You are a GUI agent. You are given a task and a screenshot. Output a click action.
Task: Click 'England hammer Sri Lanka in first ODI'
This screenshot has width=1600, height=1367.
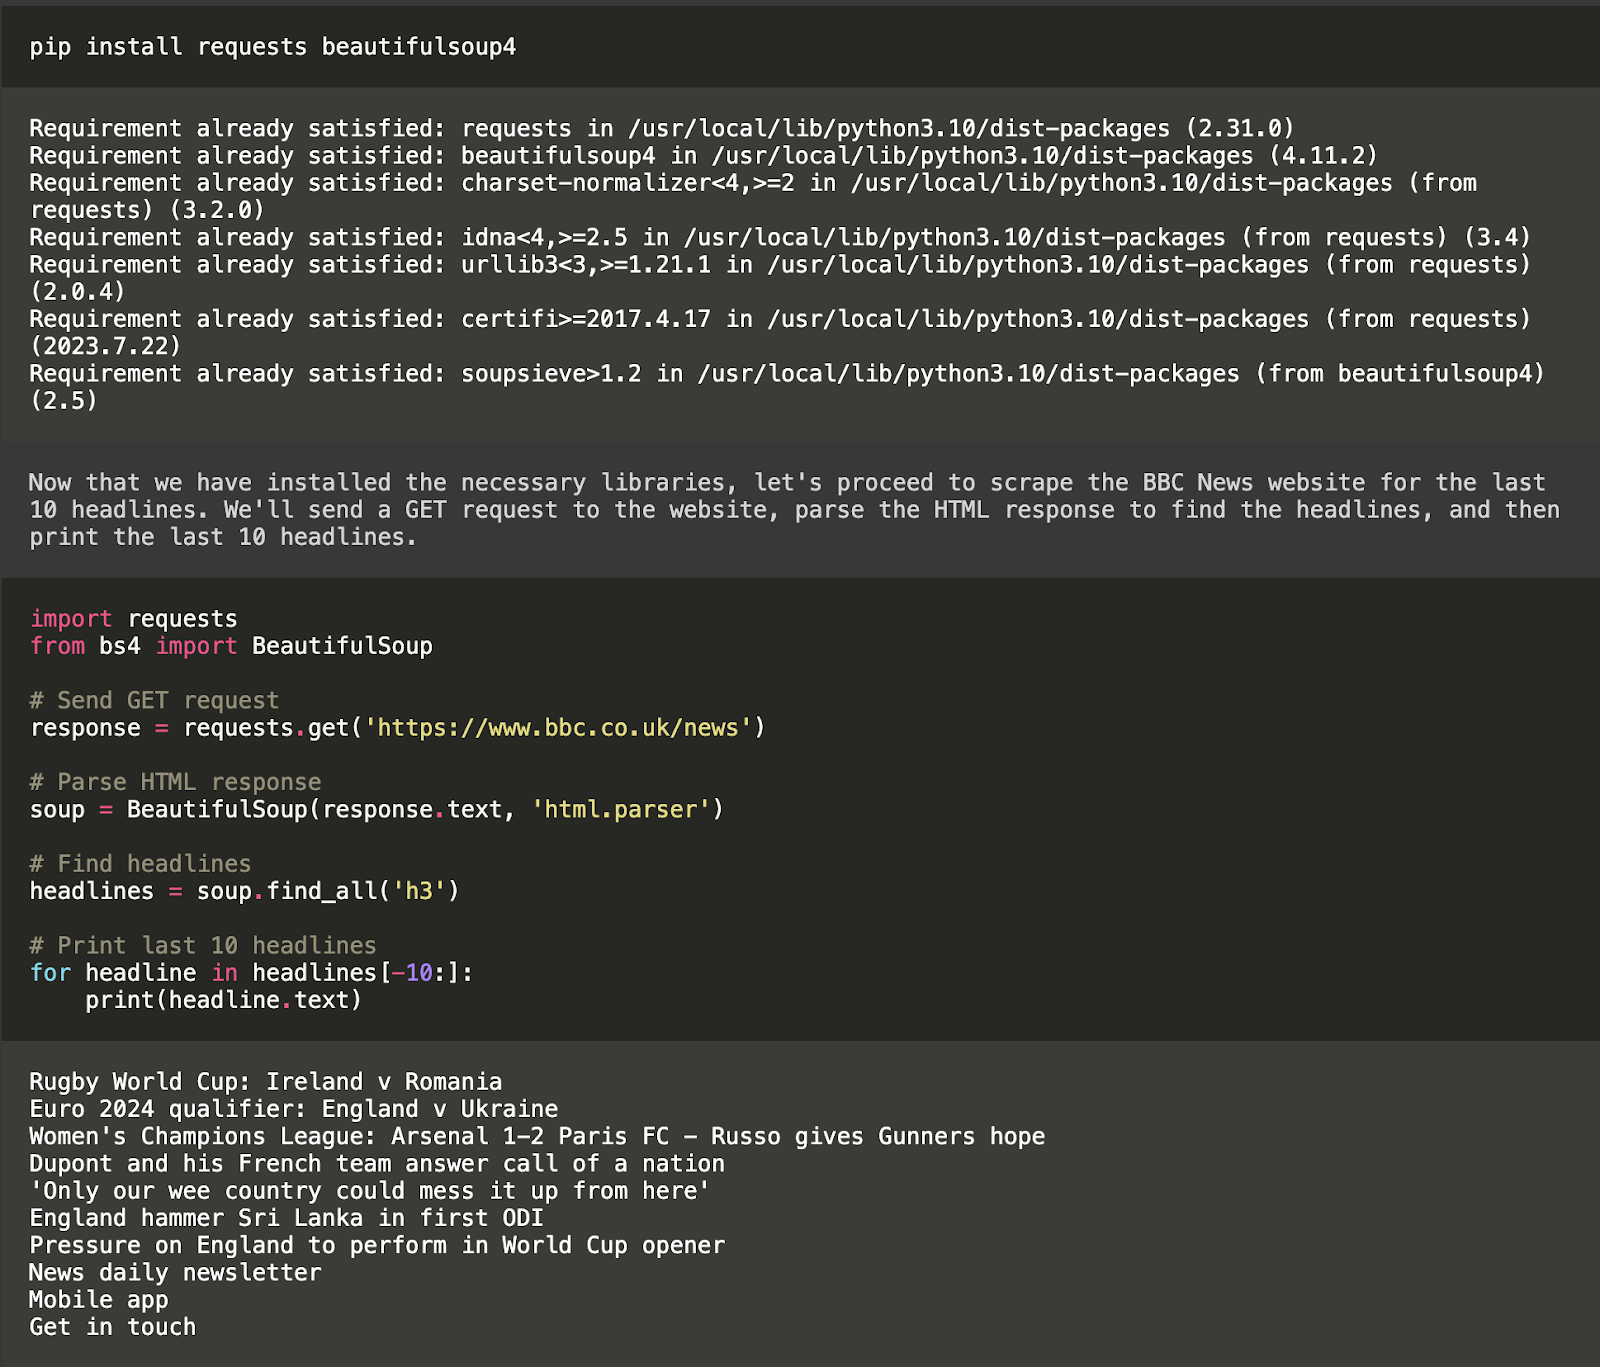pyautogui.click(x=287, y=1218)
